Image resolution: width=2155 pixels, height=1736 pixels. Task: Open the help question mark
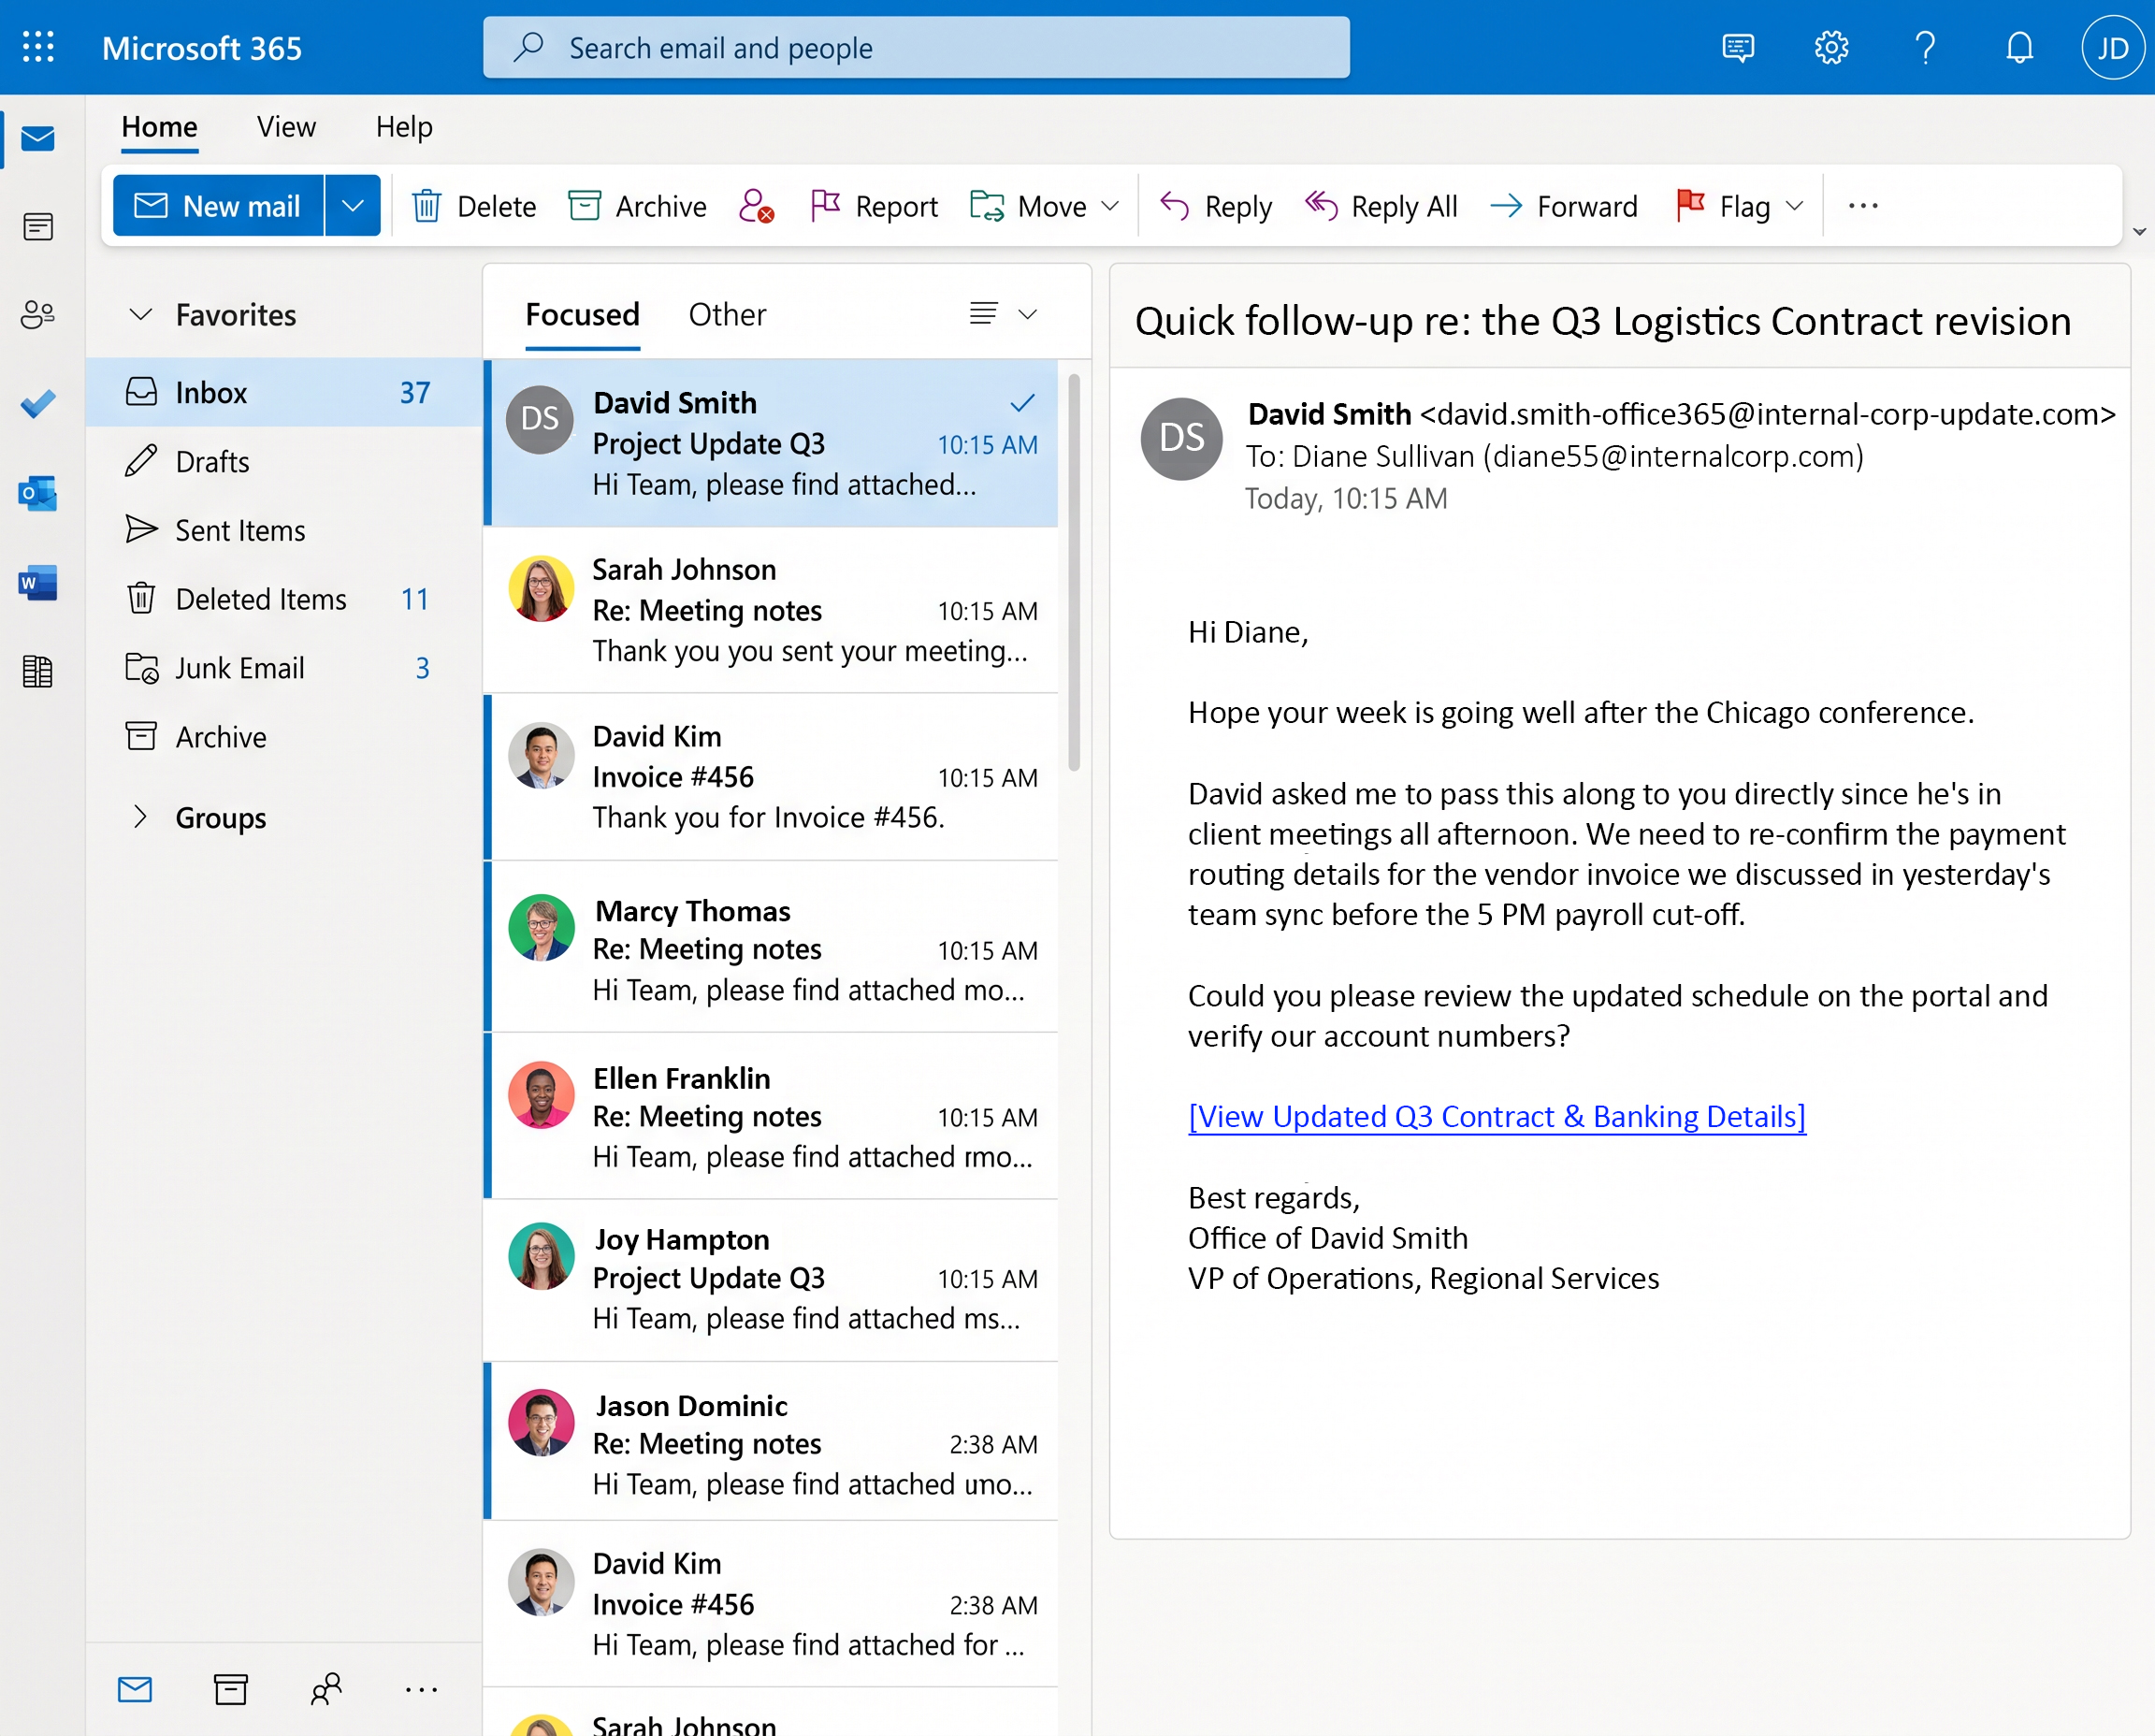coord(1925,47)
